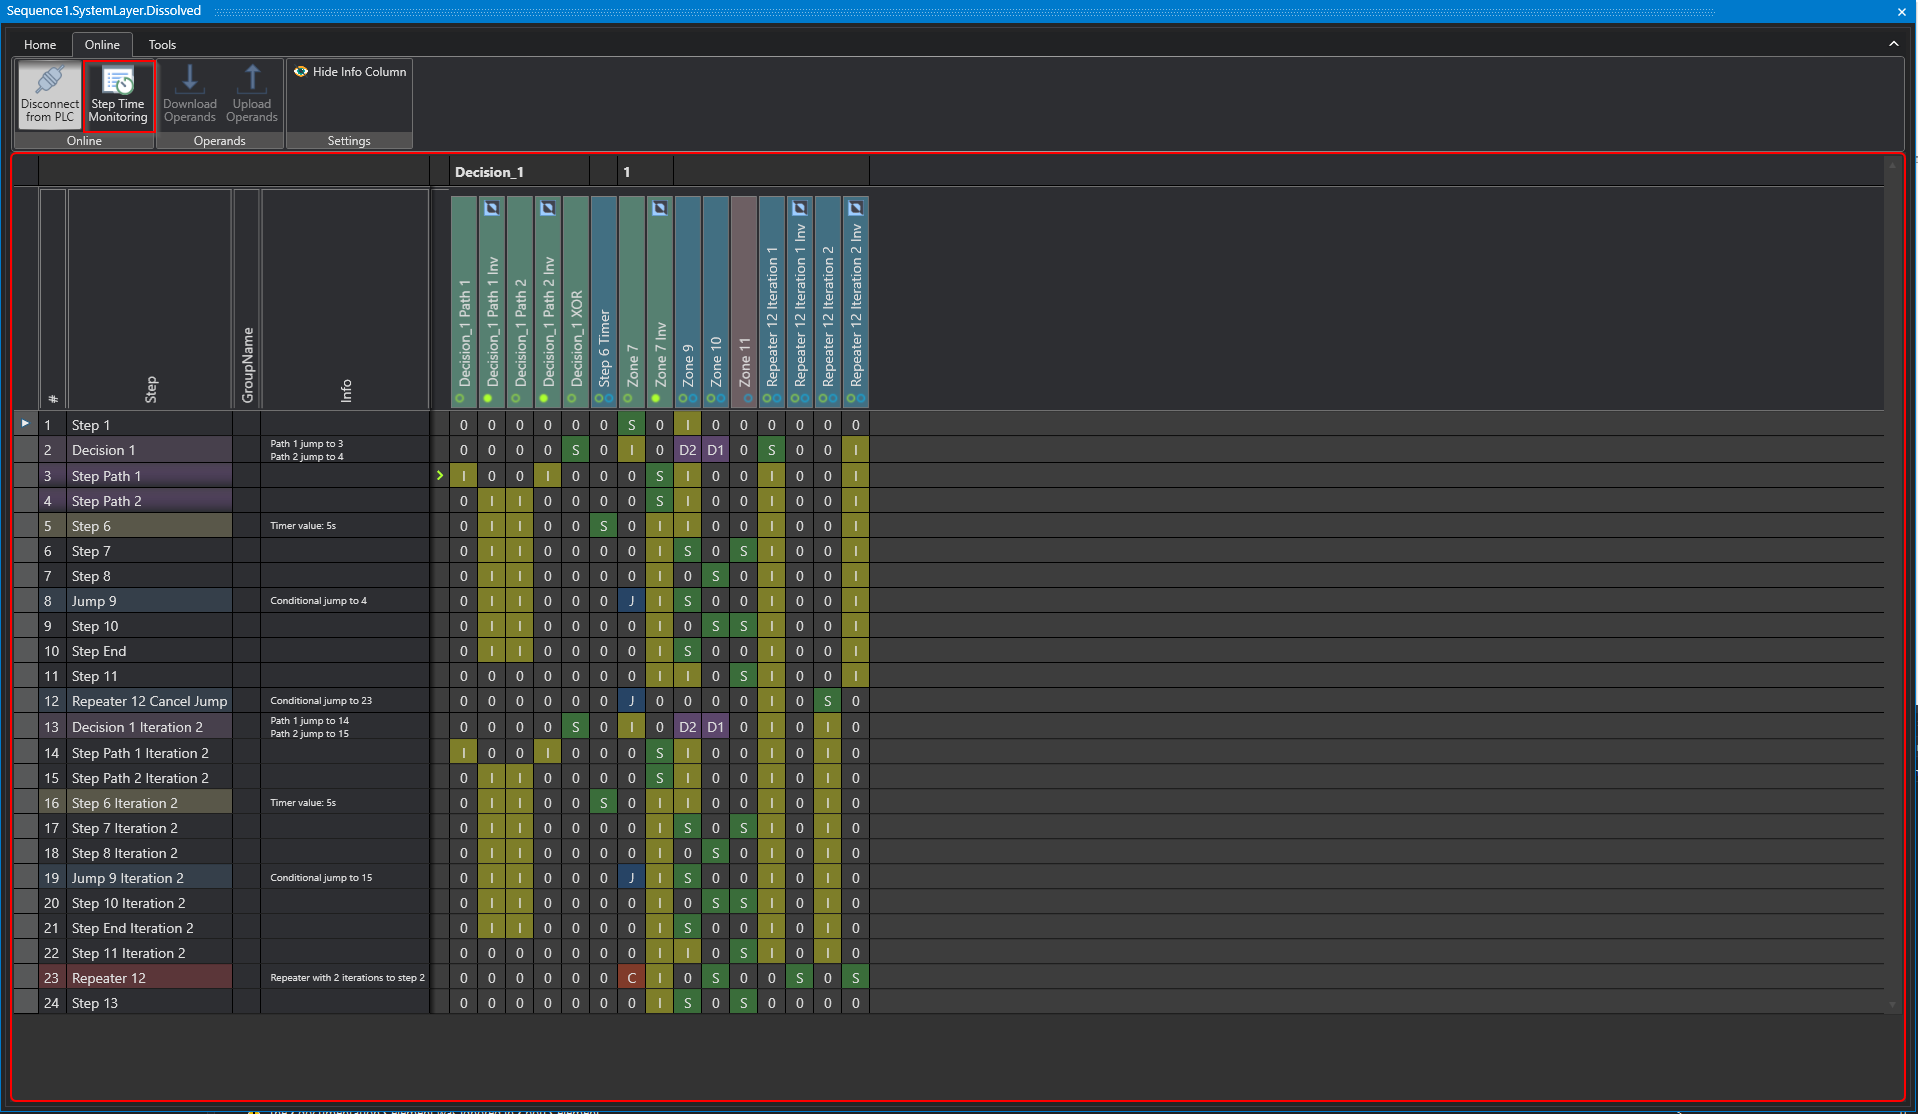Click invert icon on Decision_1 Path 2 Inv column
Viewport: 1918px width, 1114px height.
[548, 208]
